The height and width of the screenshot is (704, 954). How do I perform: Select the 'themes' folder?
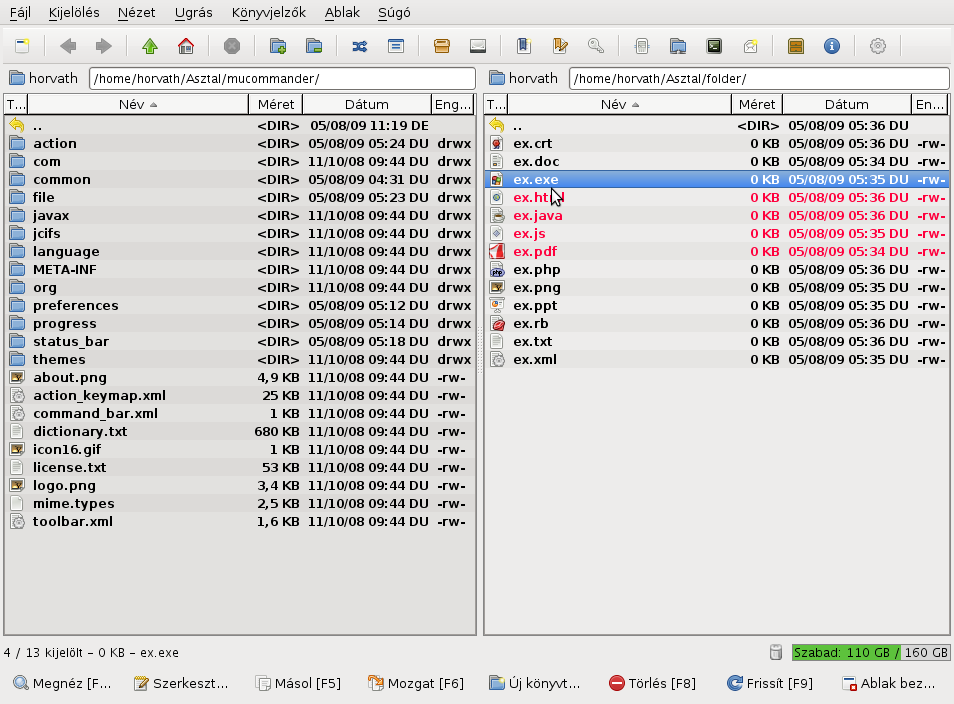coord(240,360)
